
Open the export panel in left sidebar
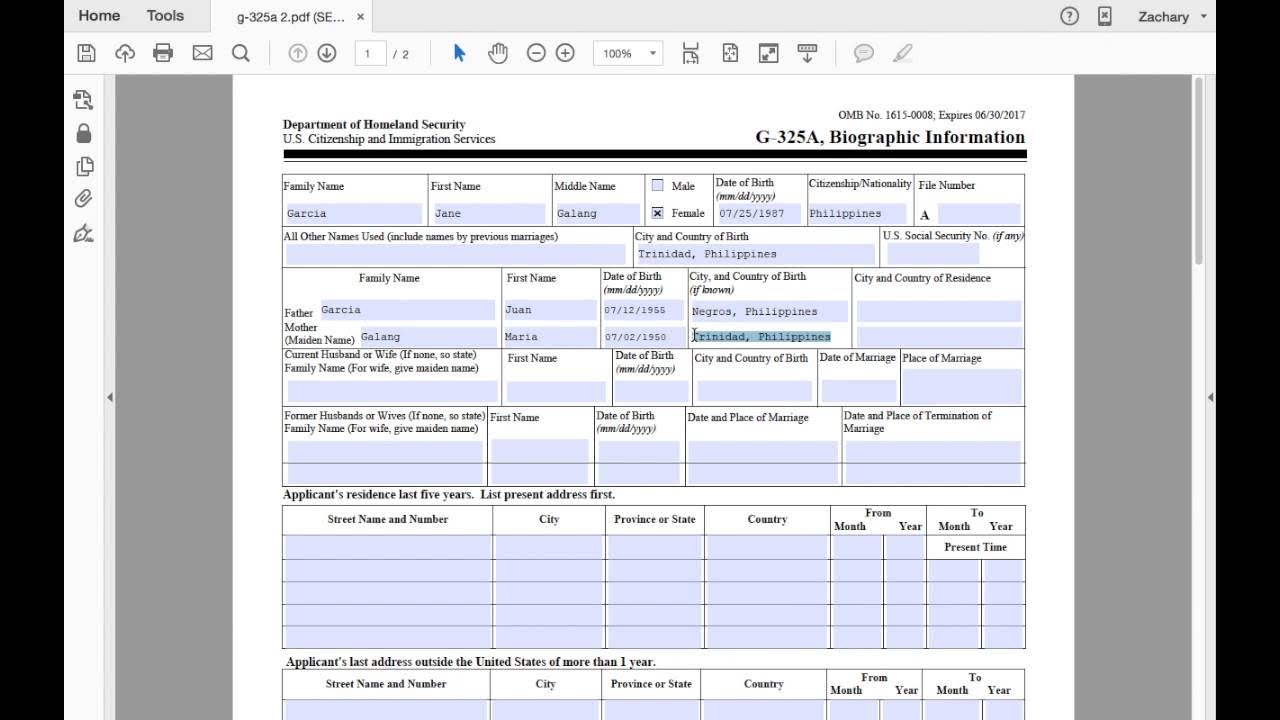[x=83, y=99]
